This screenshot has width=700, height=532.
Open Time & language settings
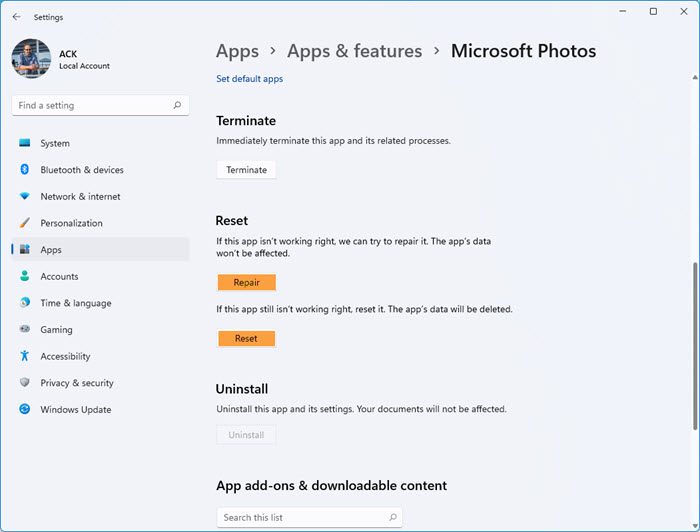75,303
